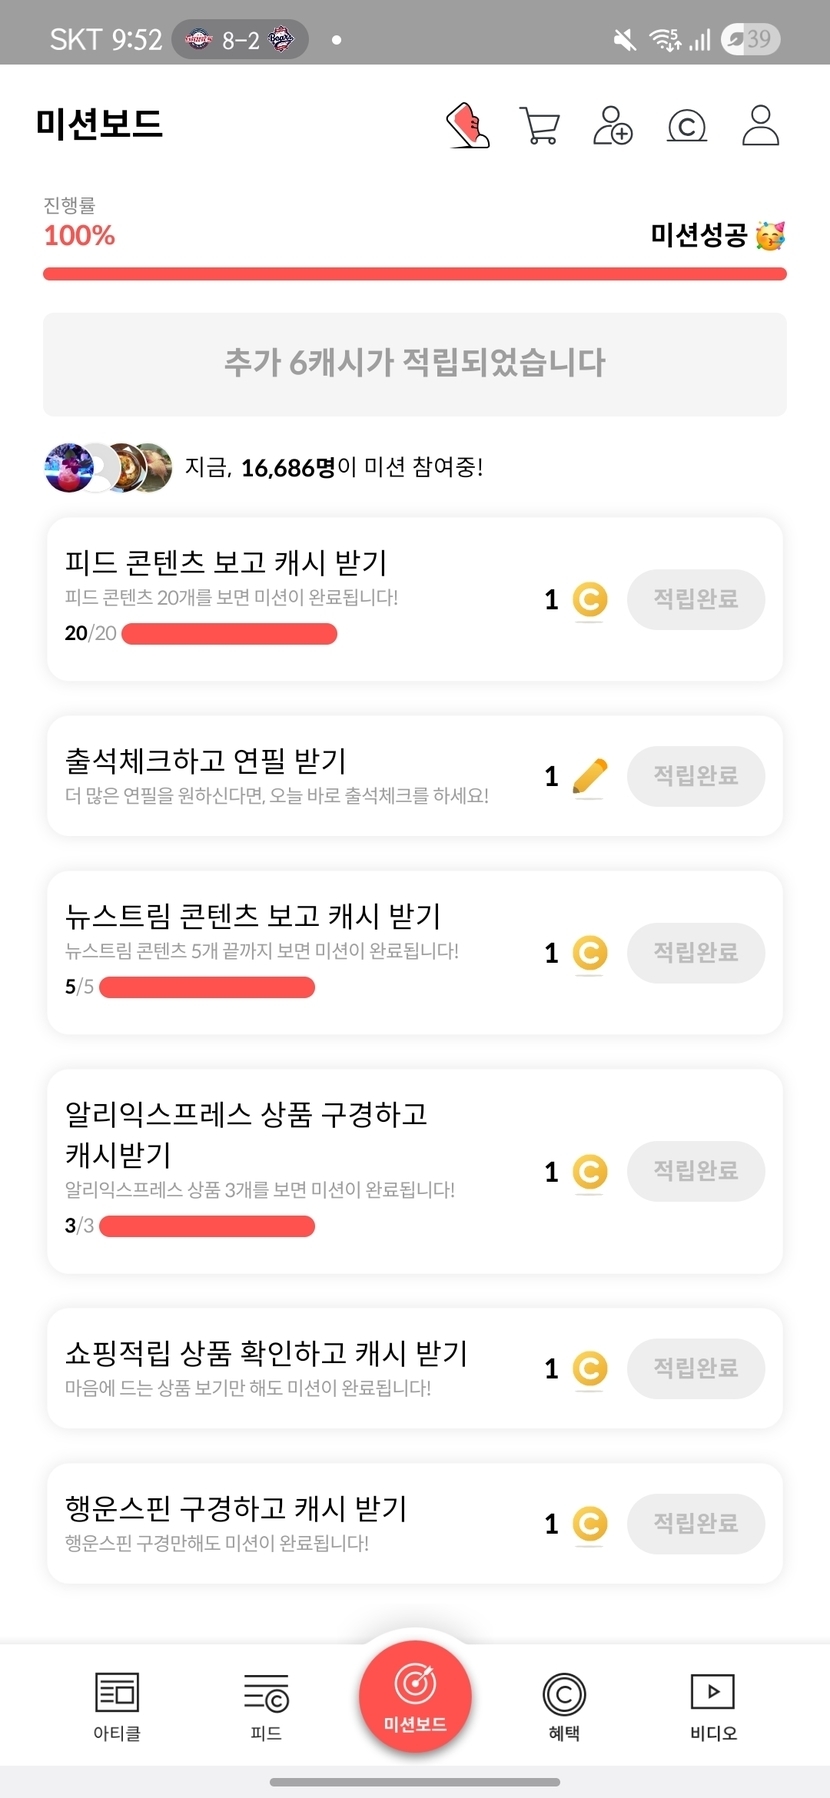Image resolution: width=830 pixels, height=1798 pixels.
Task: Open the user profile icon
Action: coord(760,126)
